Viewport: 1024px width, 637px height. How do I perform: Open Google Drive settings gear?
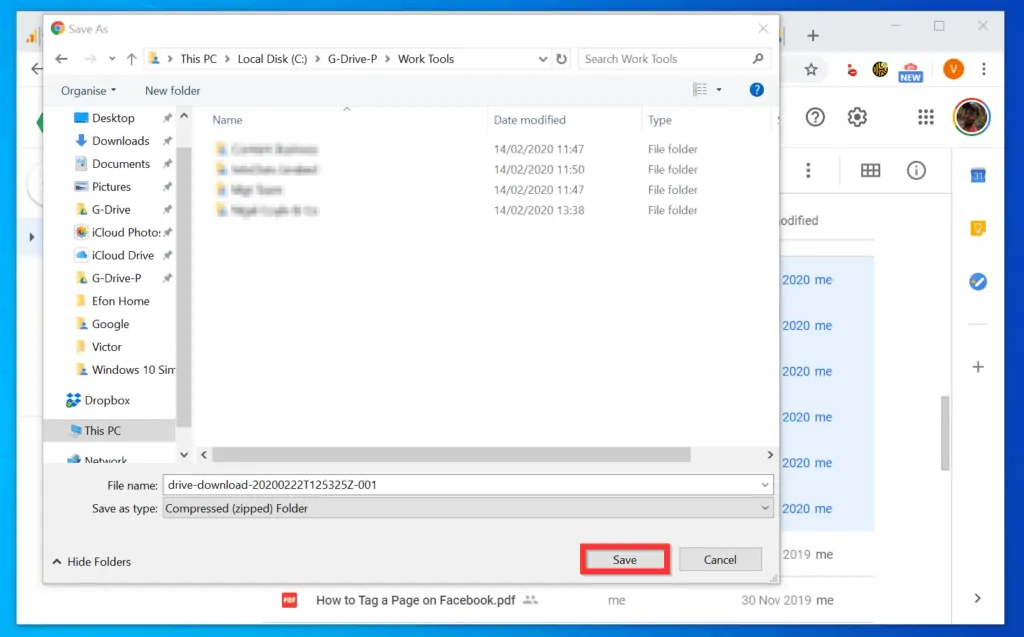coord(857,117)
